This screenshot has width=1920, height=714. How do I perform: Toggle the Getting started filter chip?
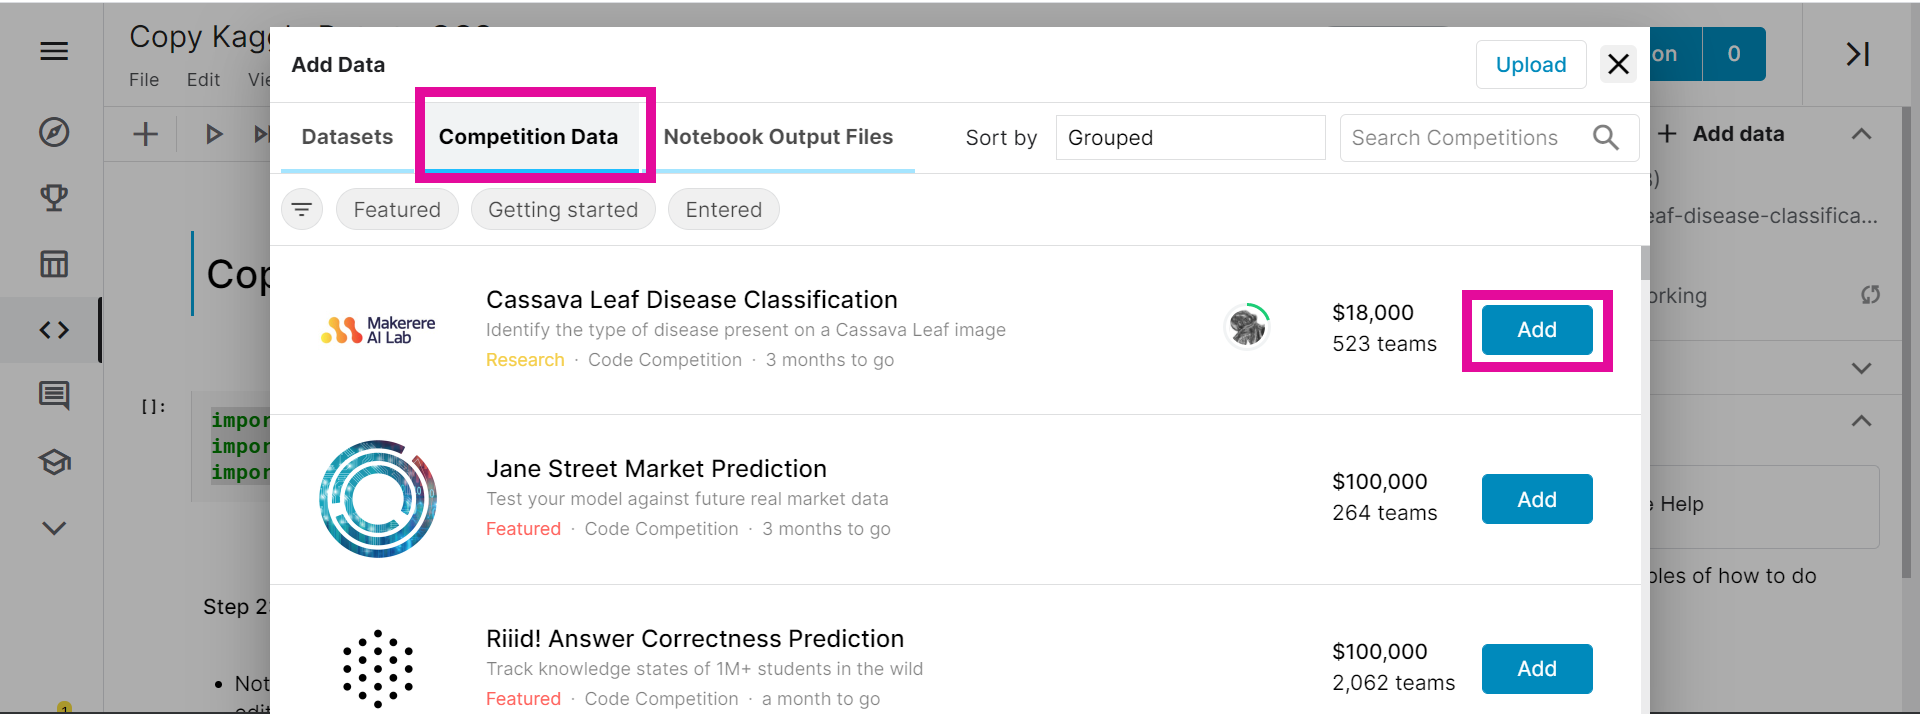563,209
